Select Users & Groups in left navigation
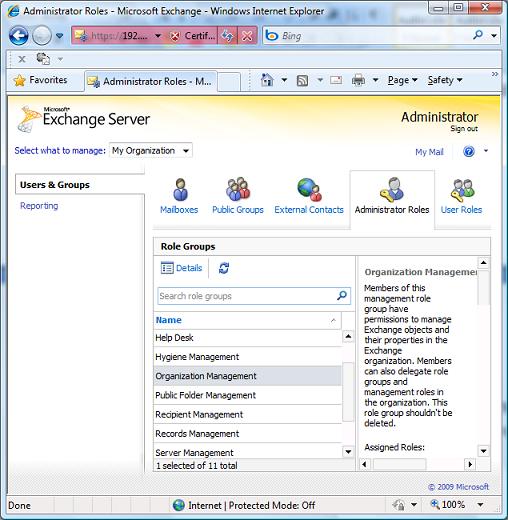 (80, 184)
